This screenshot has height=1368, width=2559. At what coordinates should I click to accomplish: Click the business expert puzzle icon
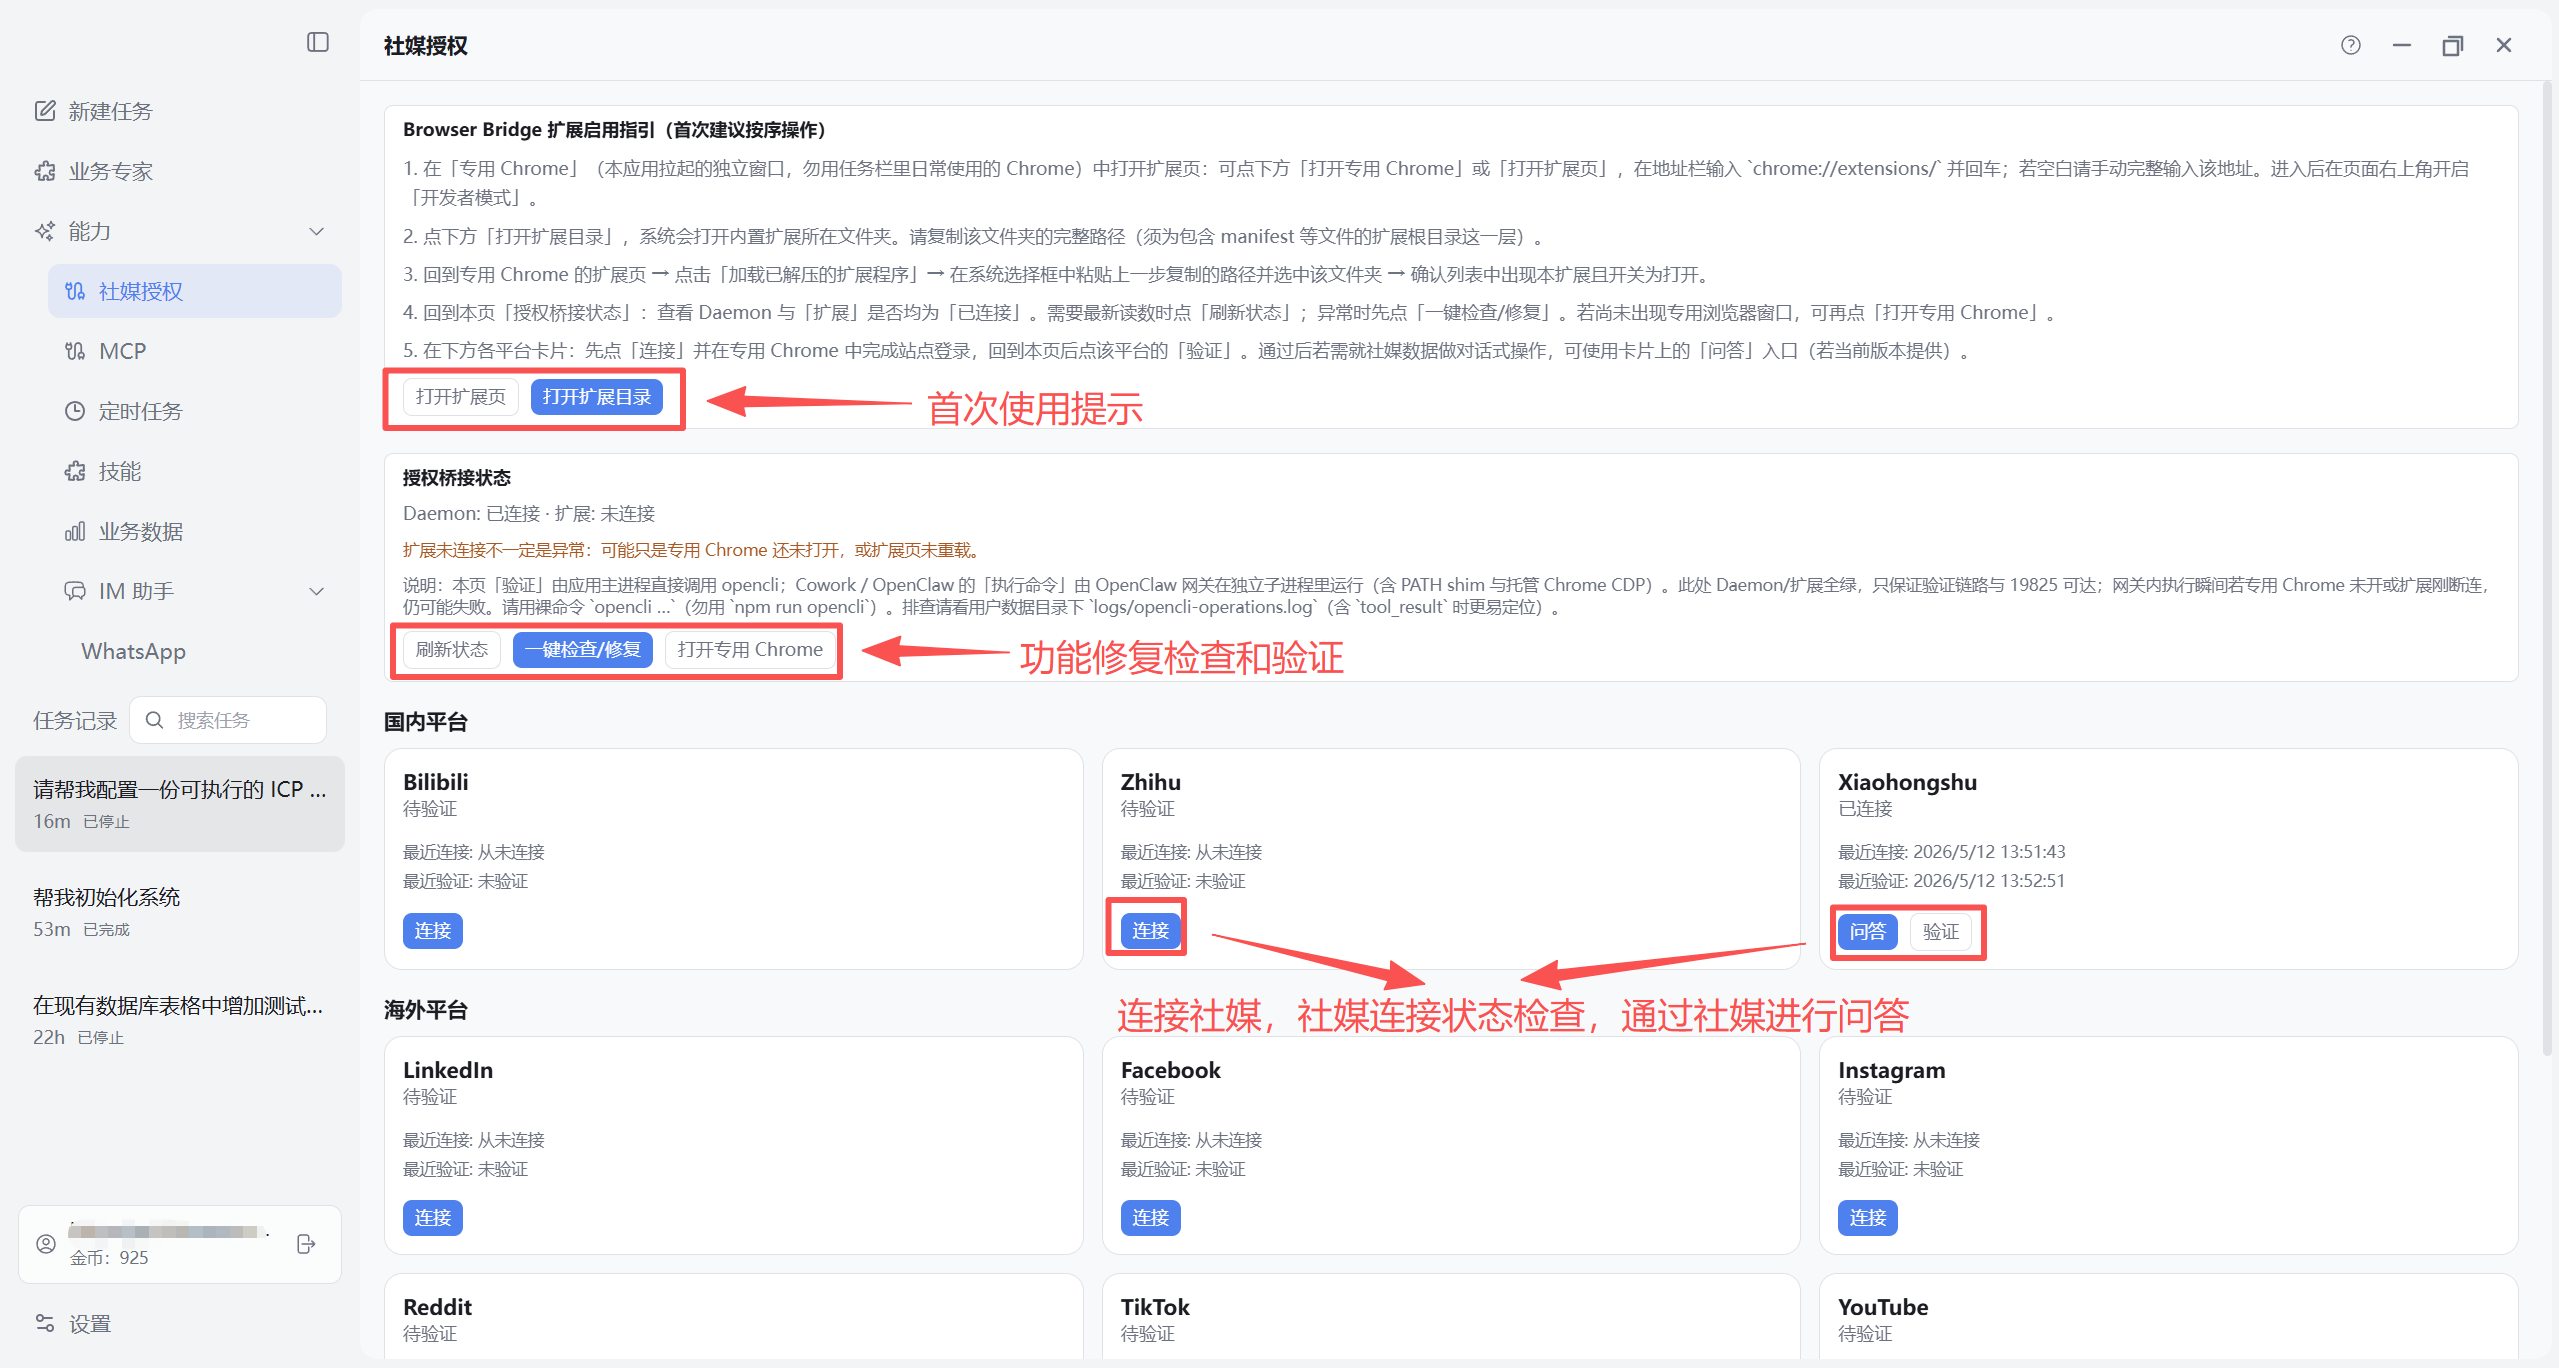click(45, 171)
